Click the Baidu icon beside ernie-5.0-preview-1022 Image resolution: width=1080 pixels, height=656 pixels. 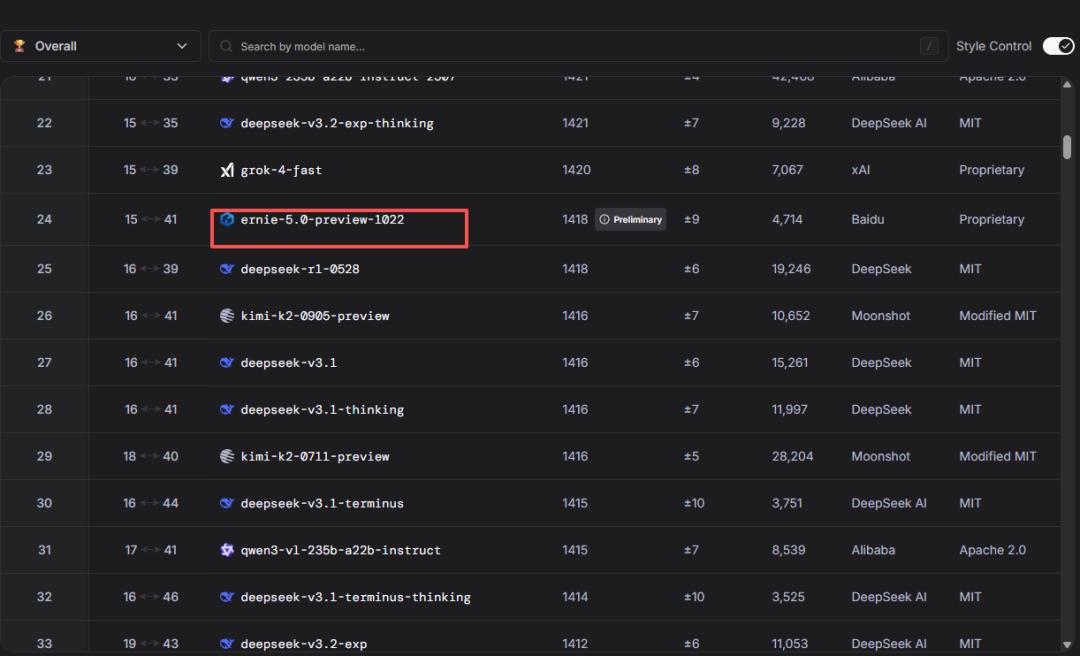(x=227, y=219)
